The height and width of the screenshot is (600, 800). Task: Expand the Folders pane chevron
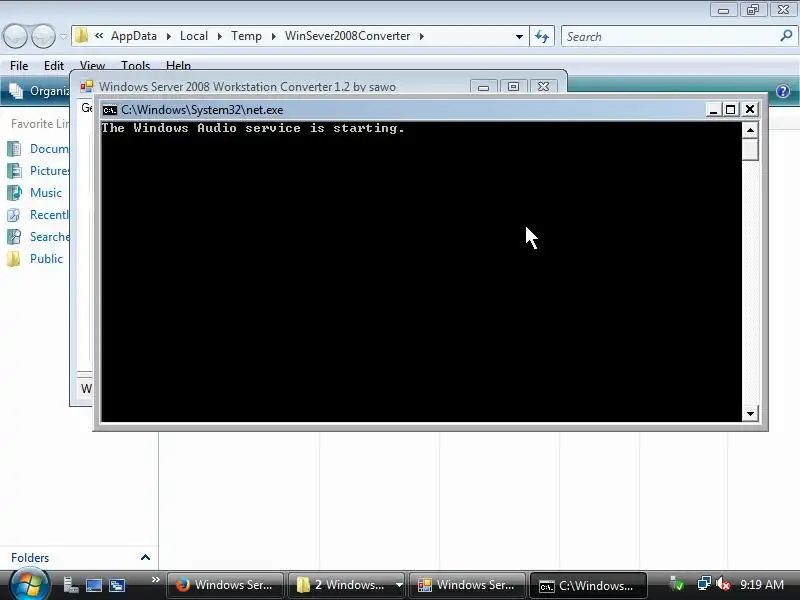click(145, 557)
